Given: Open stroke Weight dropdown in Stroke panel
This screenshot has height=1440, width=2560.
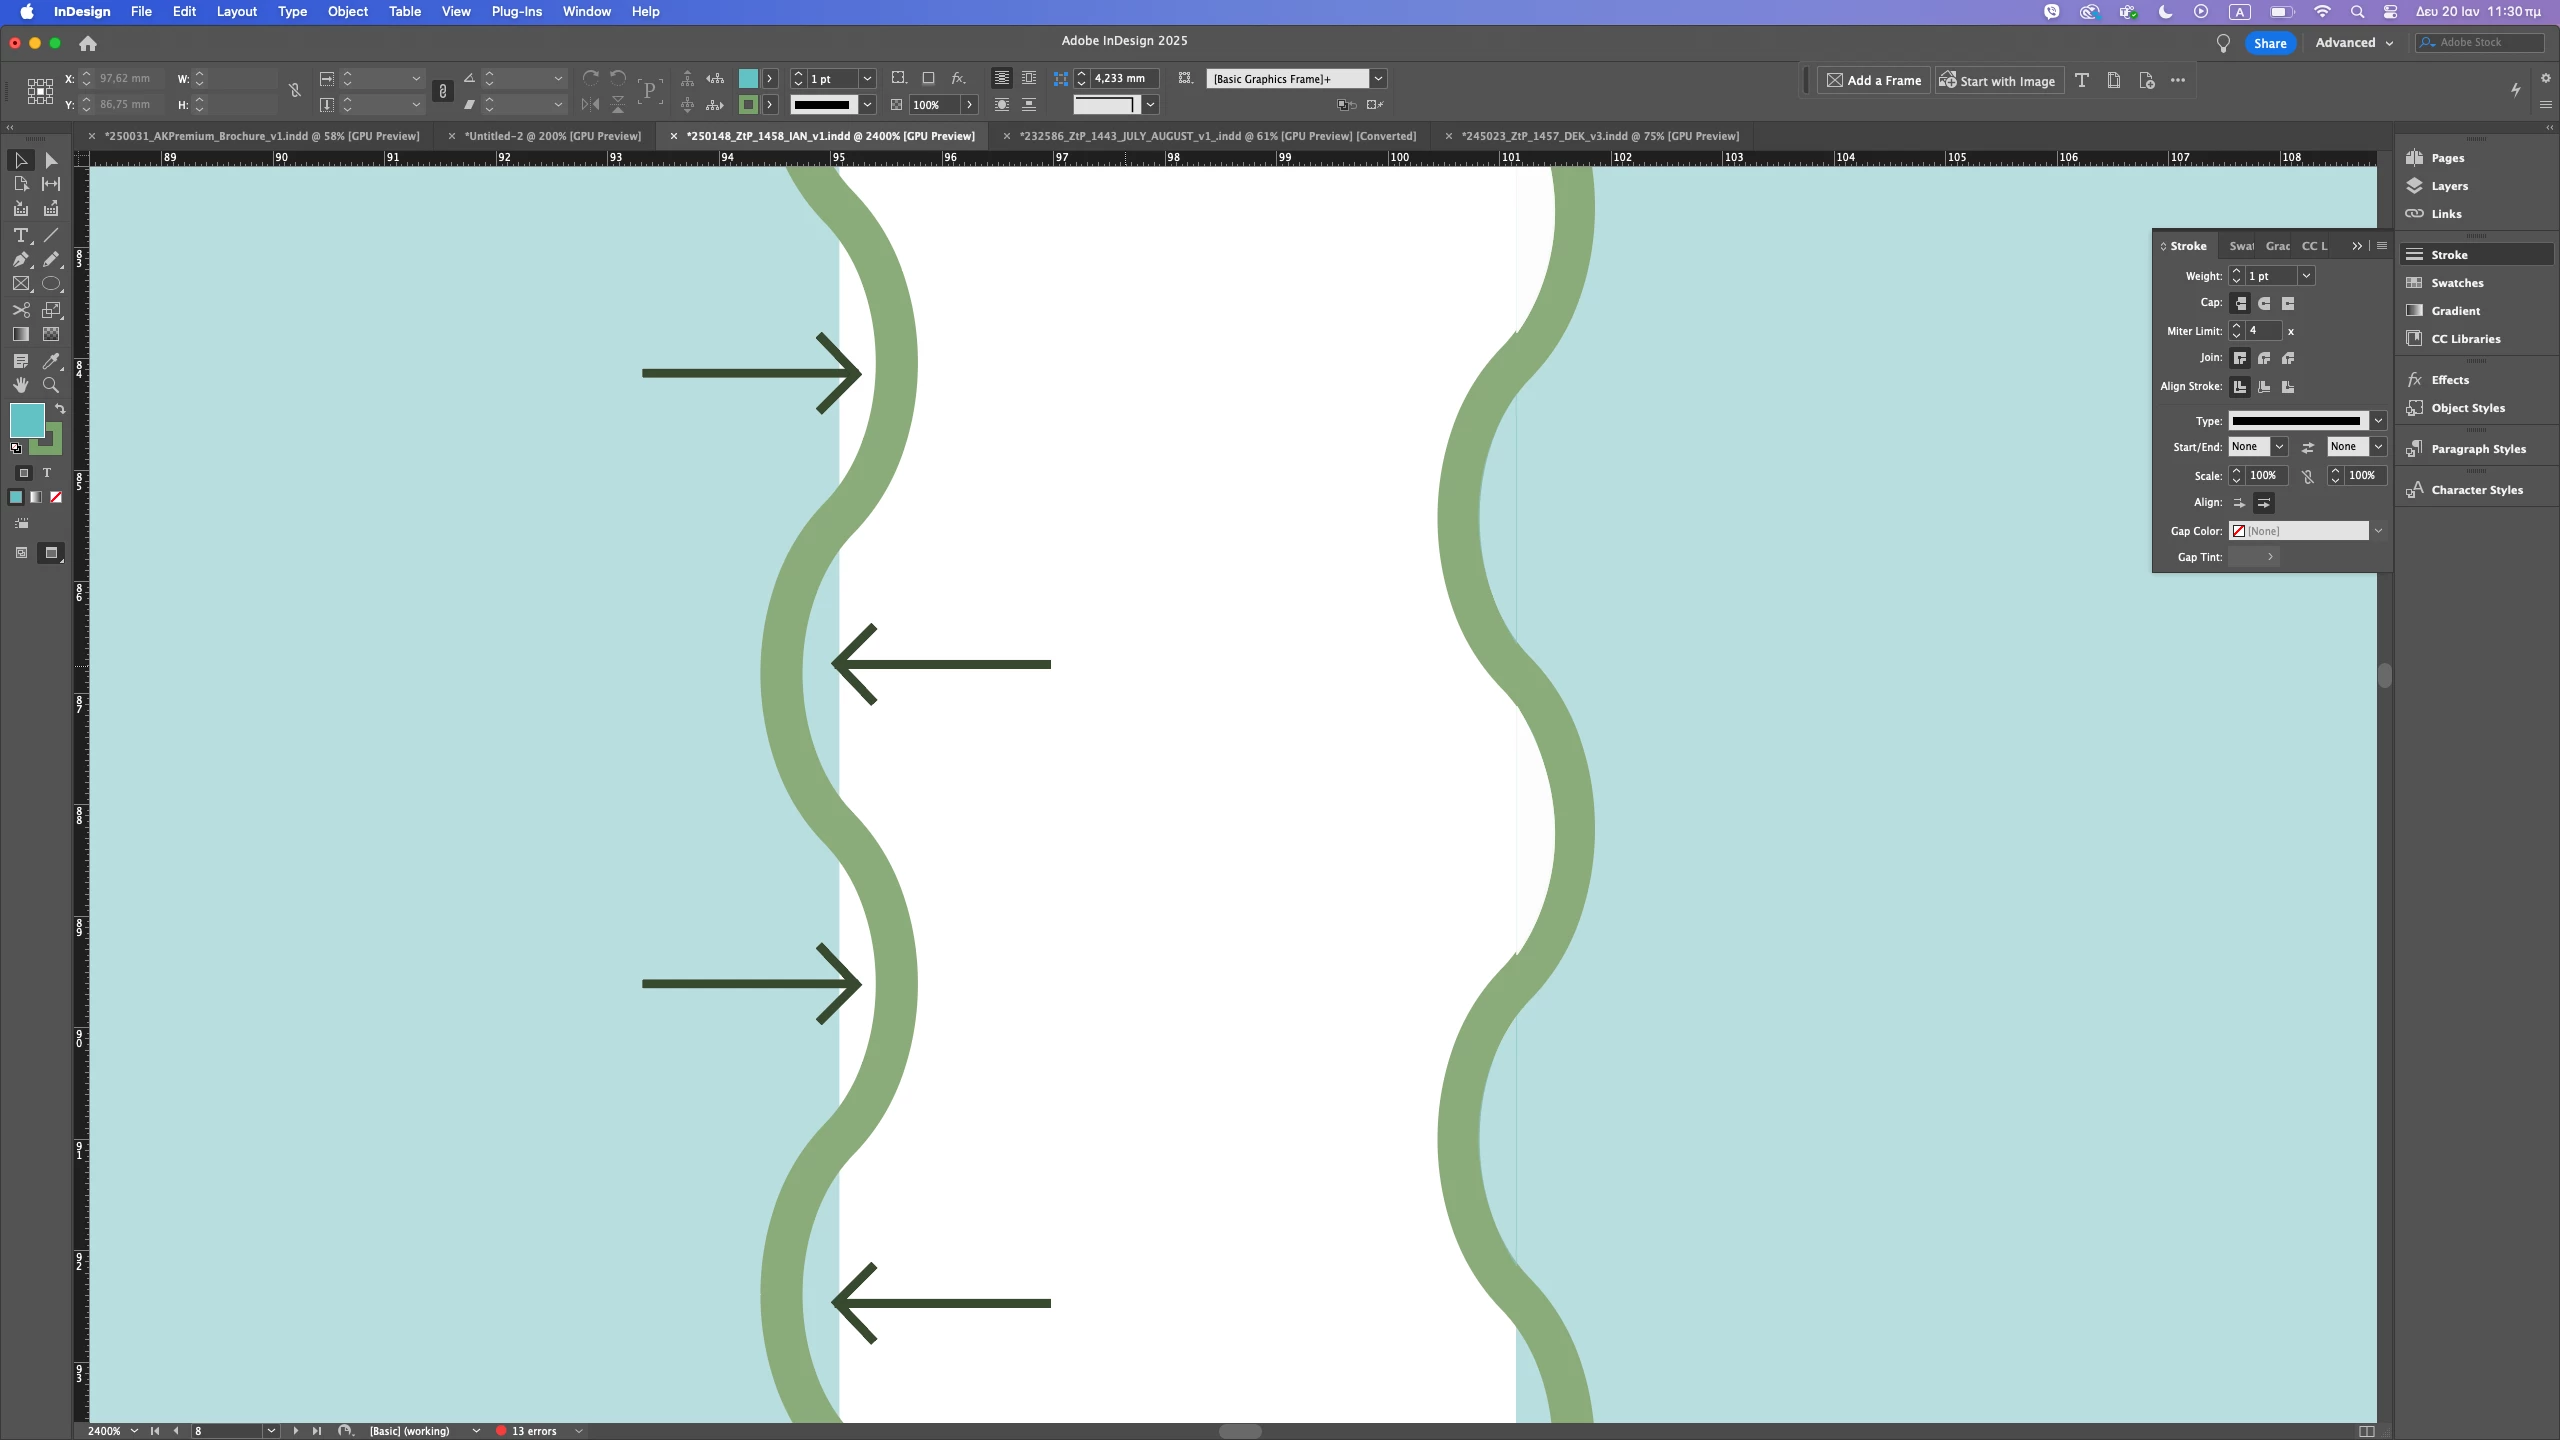Looking at the screenshot, I should 2306,276.
